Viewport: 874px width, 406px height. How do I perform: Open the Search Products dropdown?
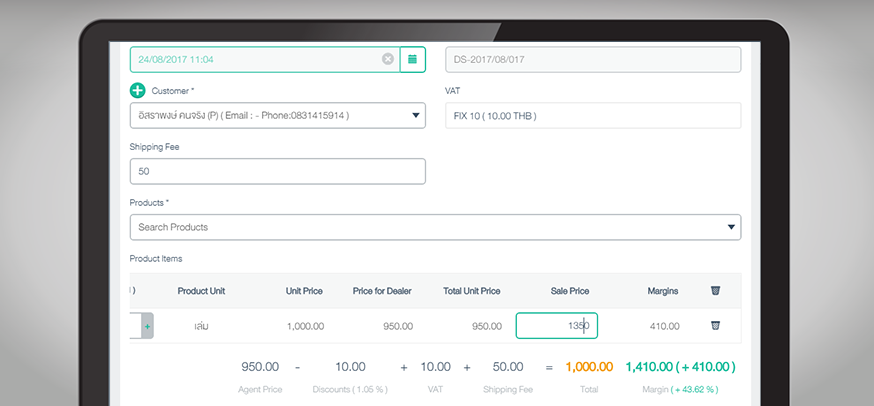tap(732, 227)
